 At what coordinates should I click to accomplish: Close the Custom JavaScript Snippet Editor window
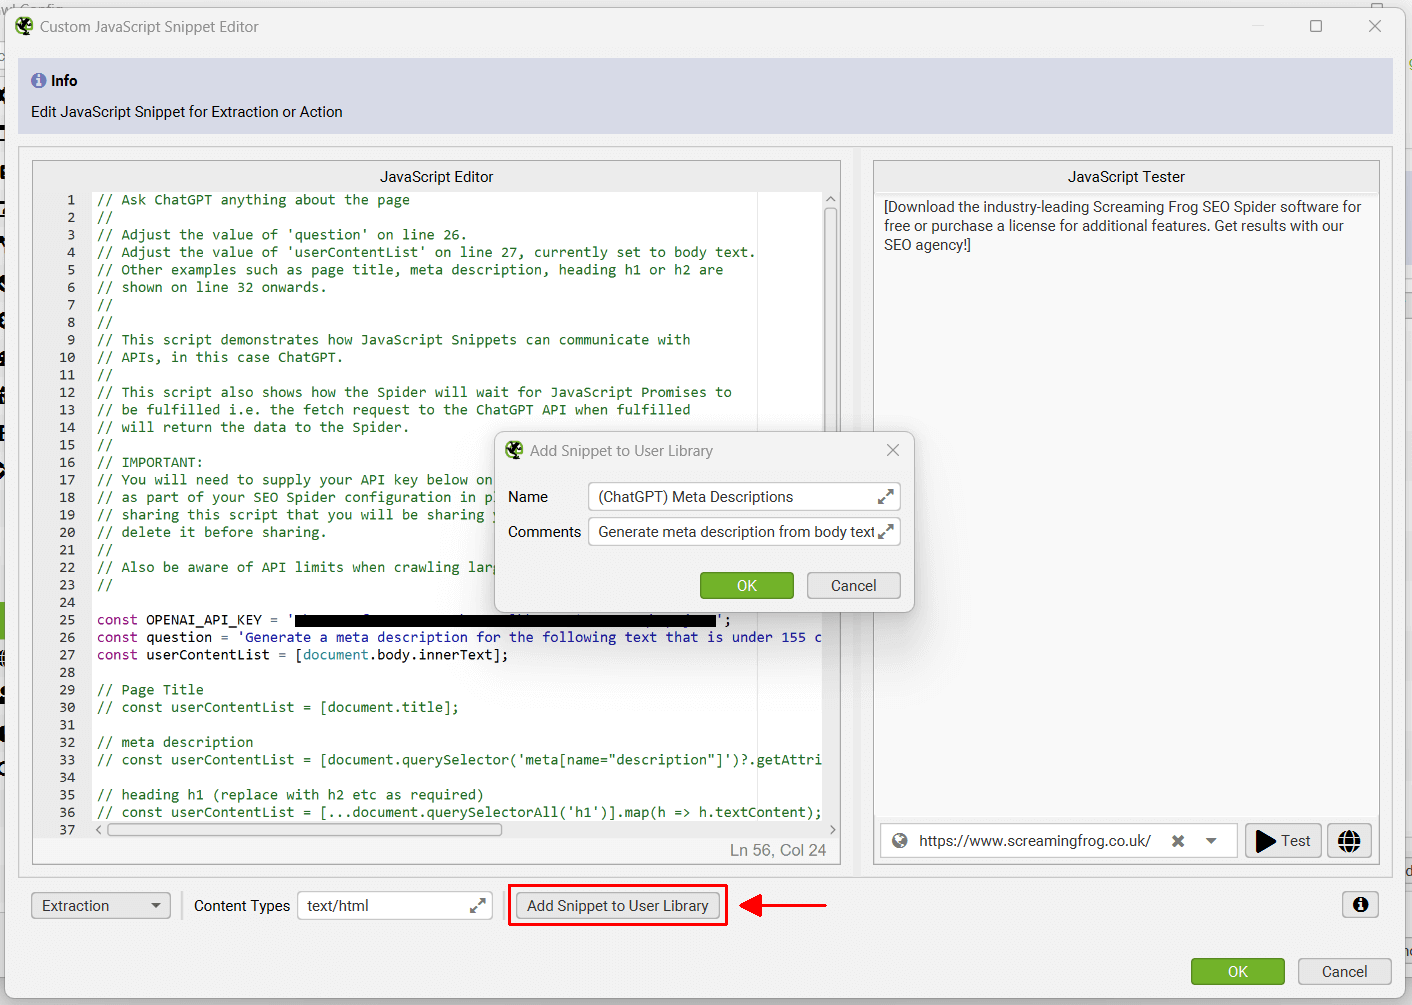pos(1375,26)
